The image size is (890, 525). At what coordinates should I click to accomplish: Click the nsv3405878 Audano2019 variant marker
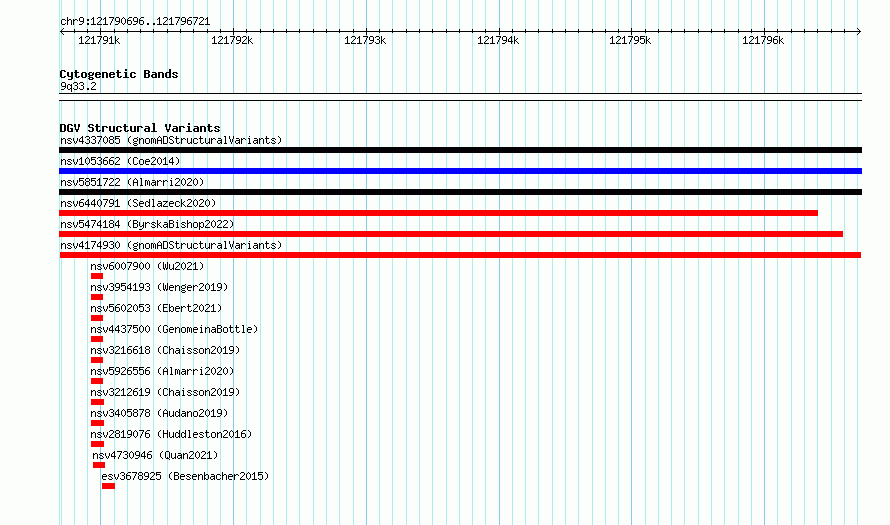point(97,423)
